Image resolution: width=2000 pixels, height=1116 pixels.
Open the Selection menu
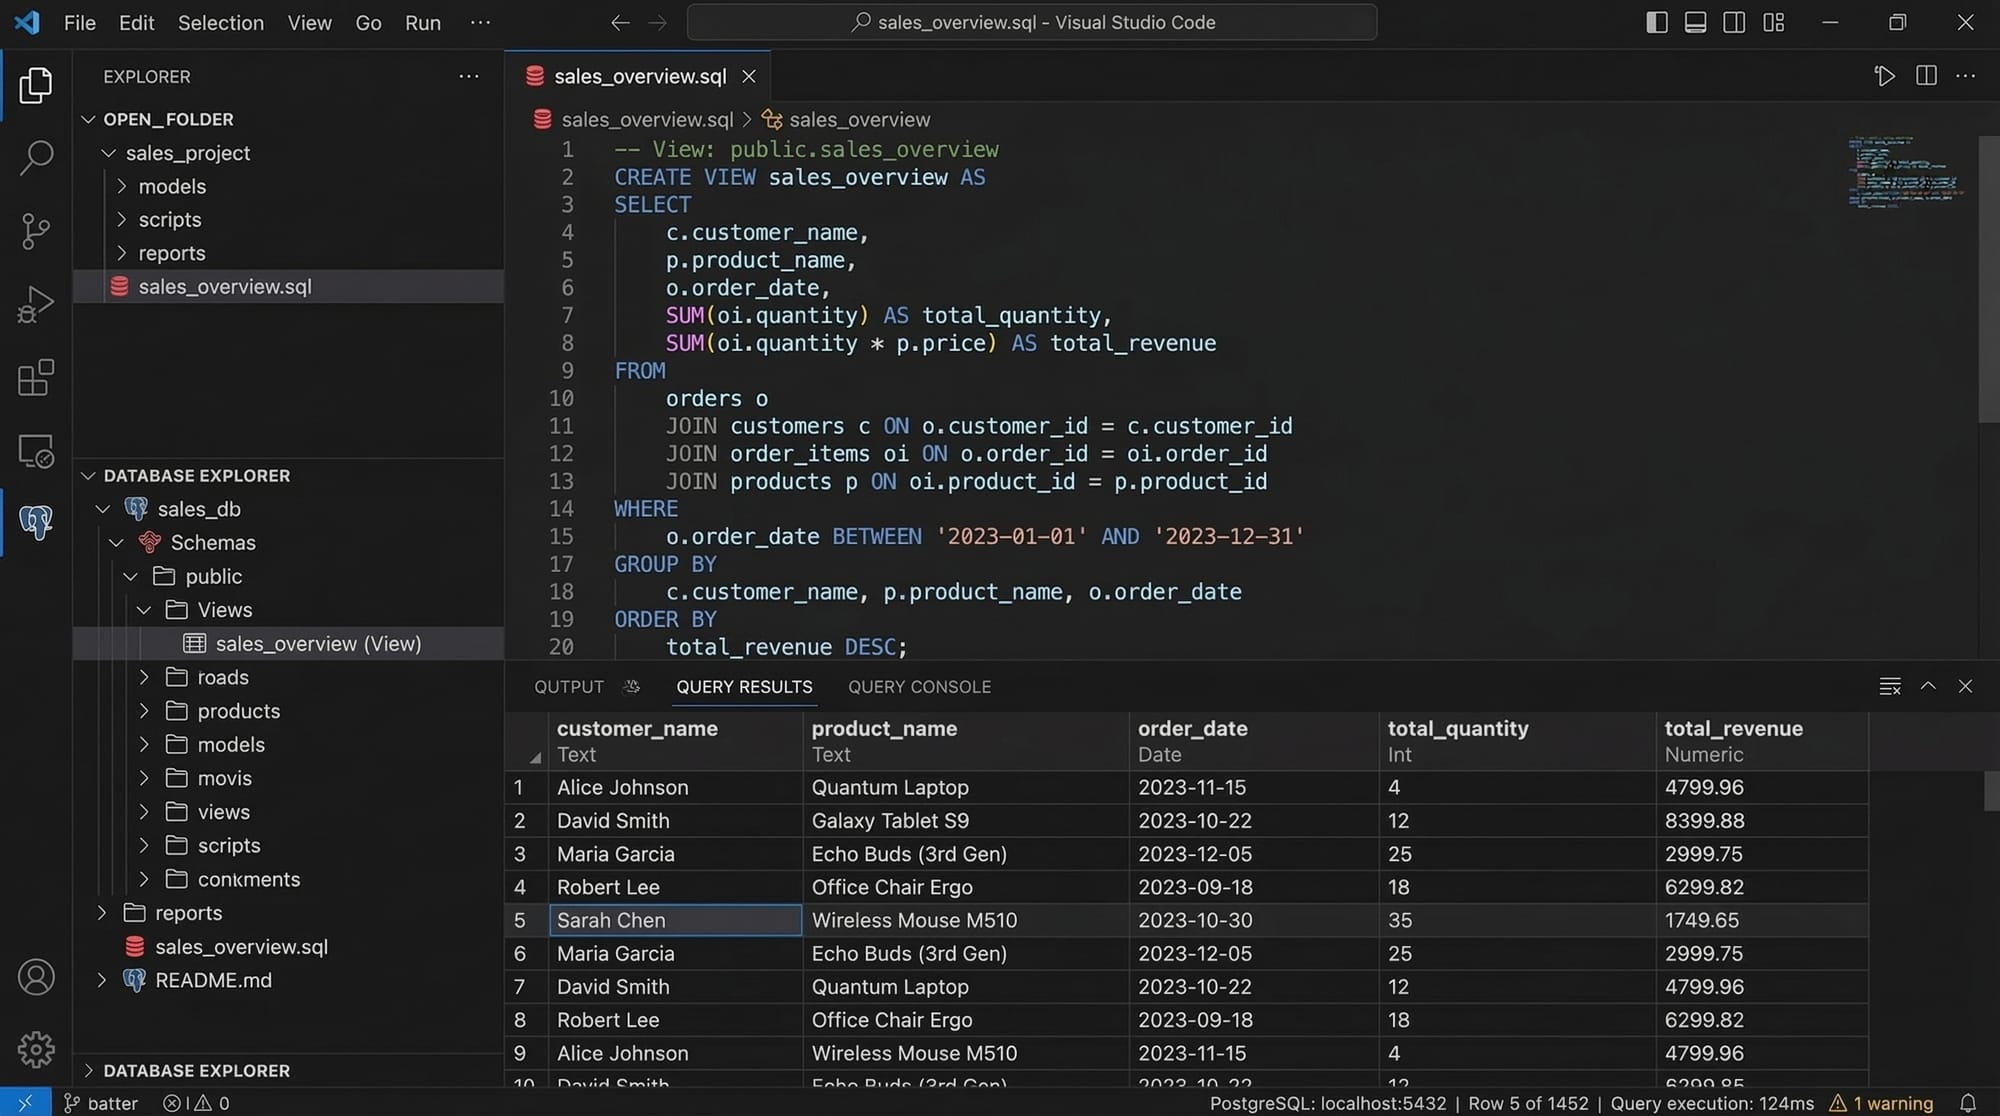[220, 22]
